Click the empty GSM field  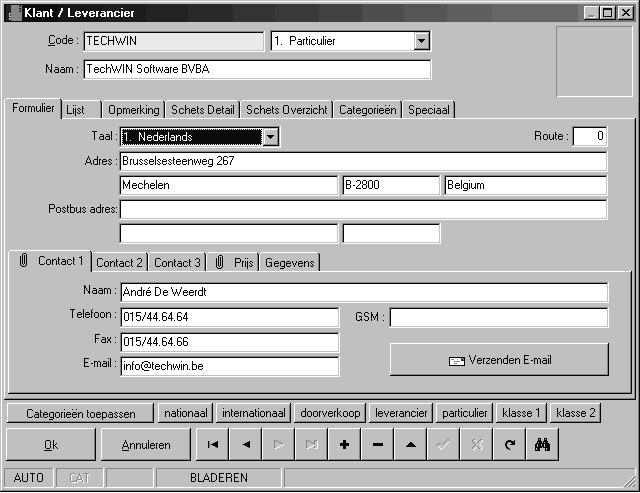[499, 317]
